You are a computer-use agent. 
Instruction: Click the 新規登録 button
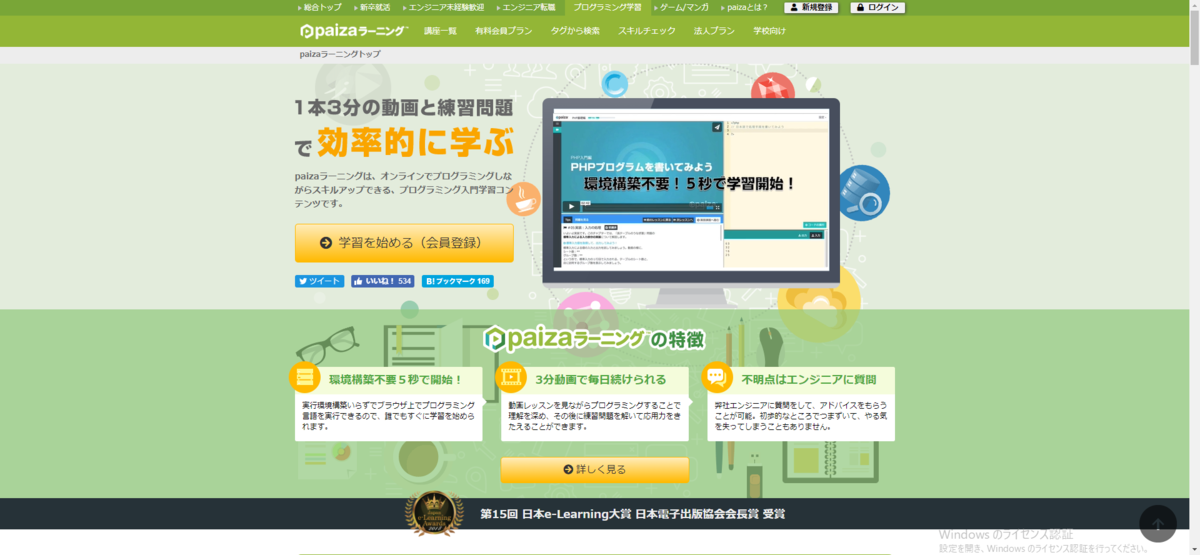[811, 7]
